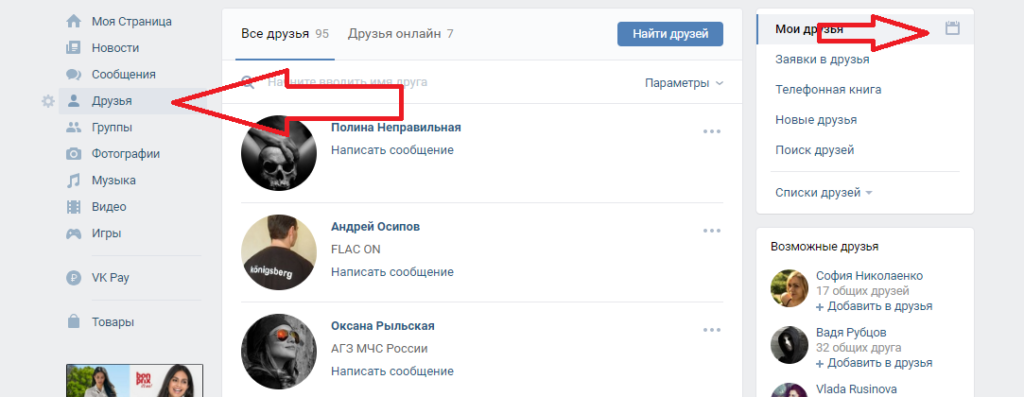The width and height of the screenshot is (1024, 397).
Task: Click the camera icon beside Фотографии
Action: (74, 154)
